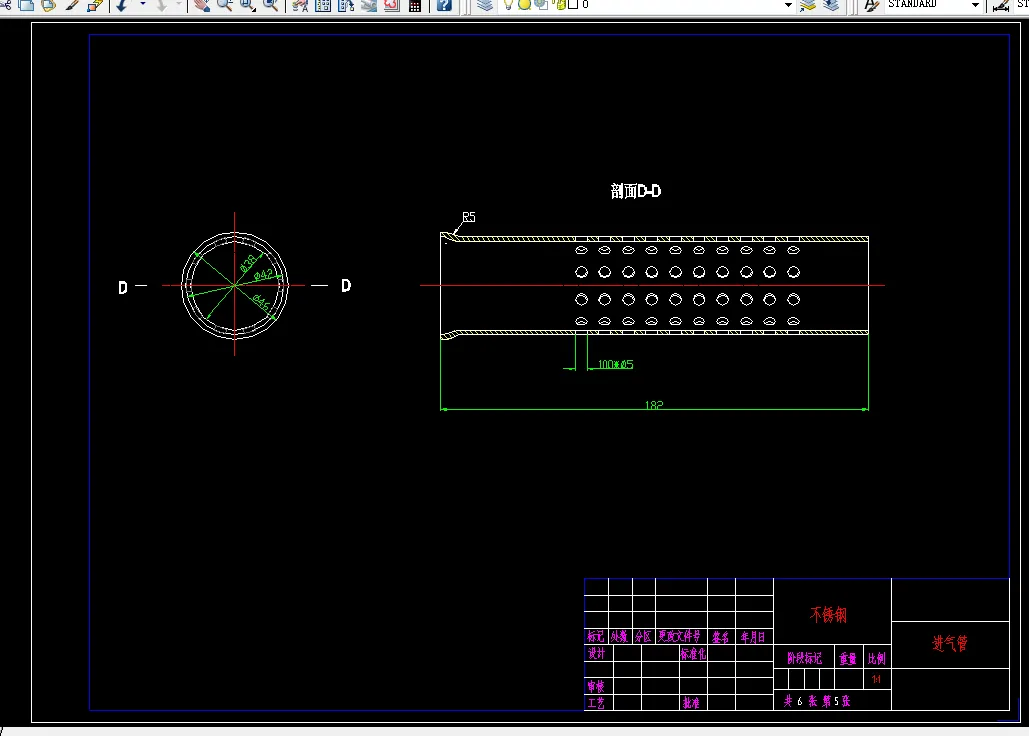Click the Copy toolbar icon

click(x=27, y=5)
